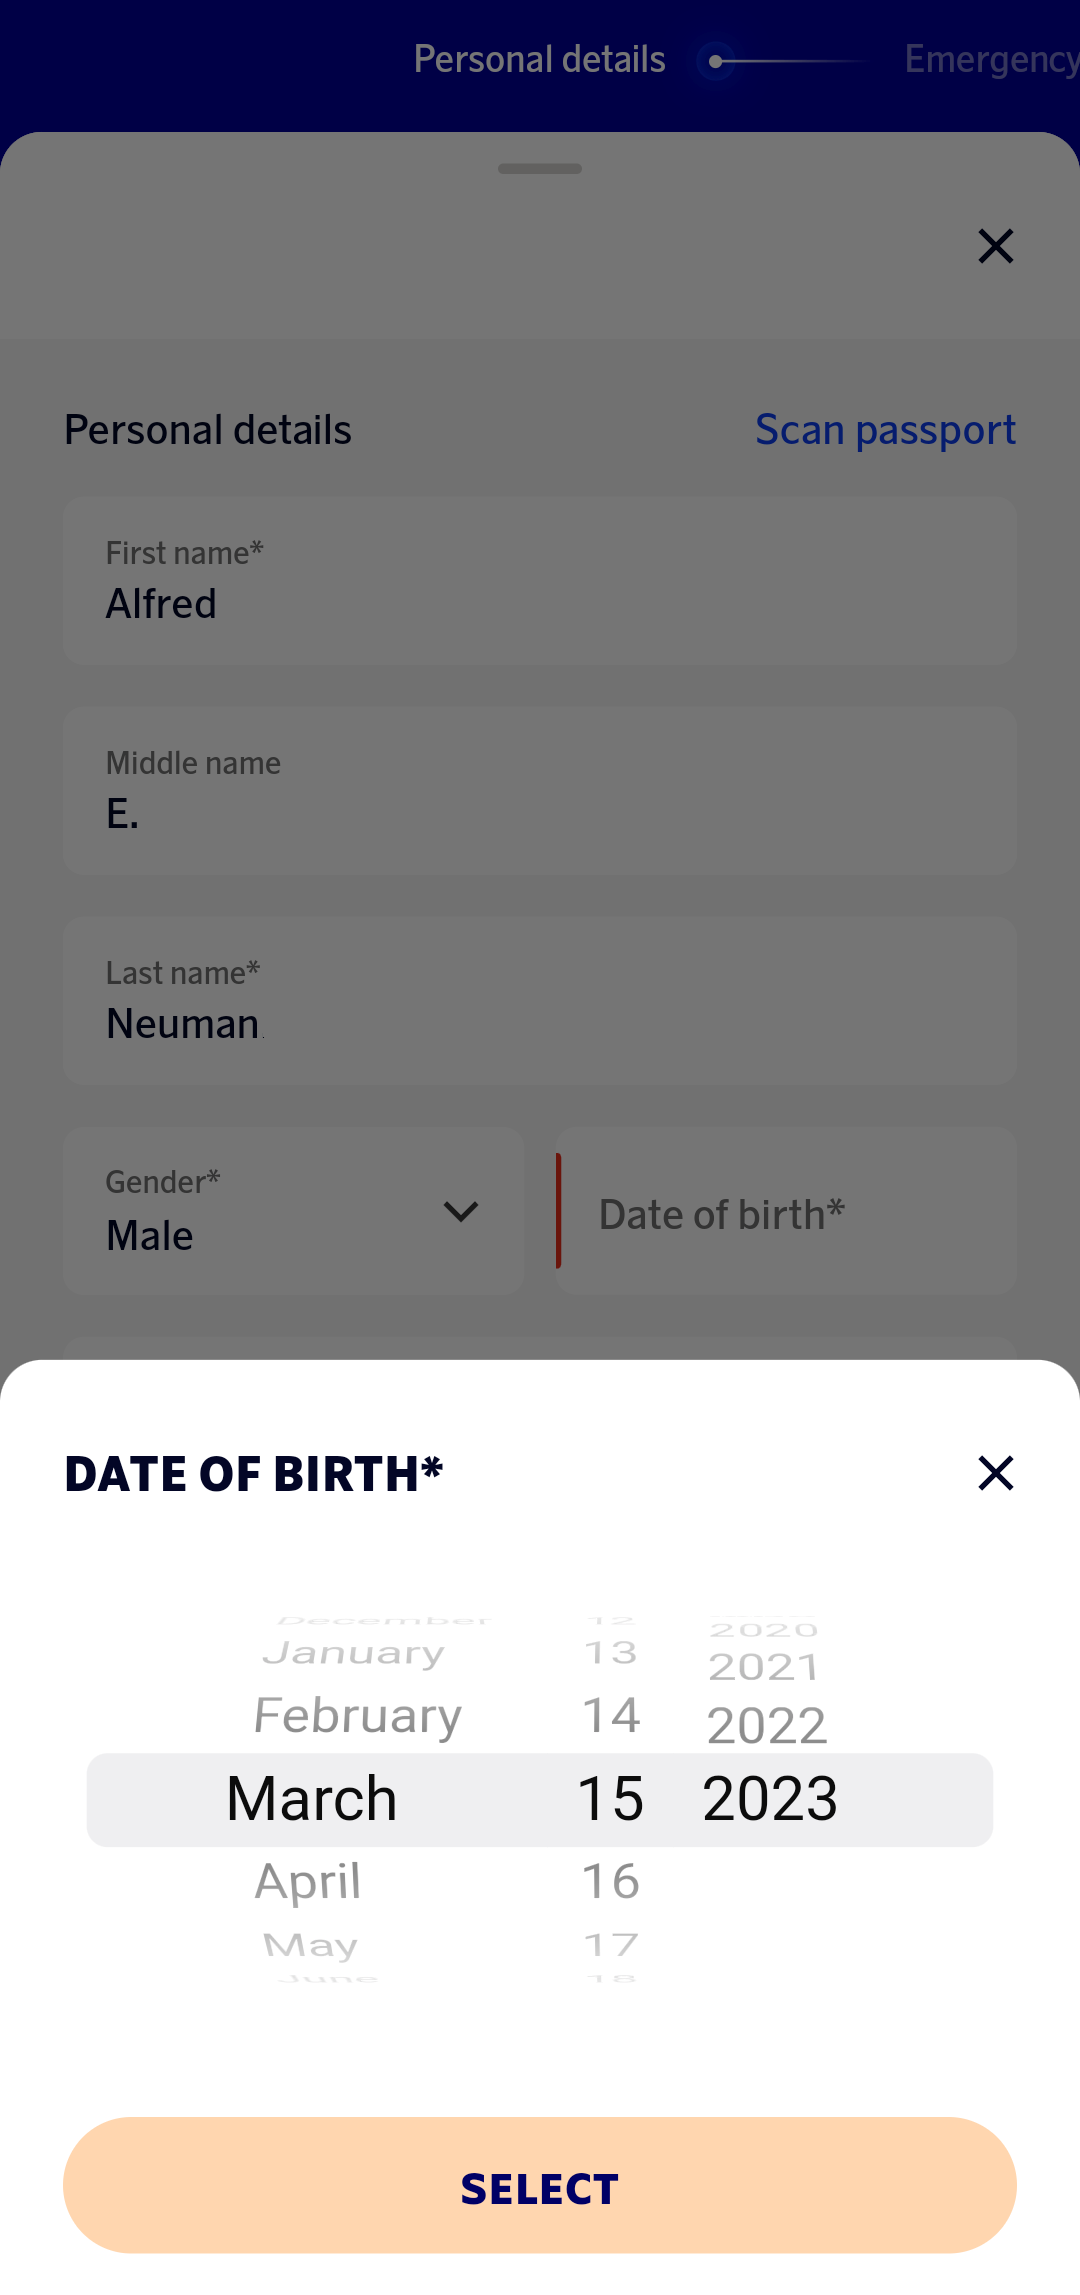The width and height of the screenshot is (1080, 2295).
Task: Tap the X icon beside DATE OF BIRTH header
Action: 996,1473
